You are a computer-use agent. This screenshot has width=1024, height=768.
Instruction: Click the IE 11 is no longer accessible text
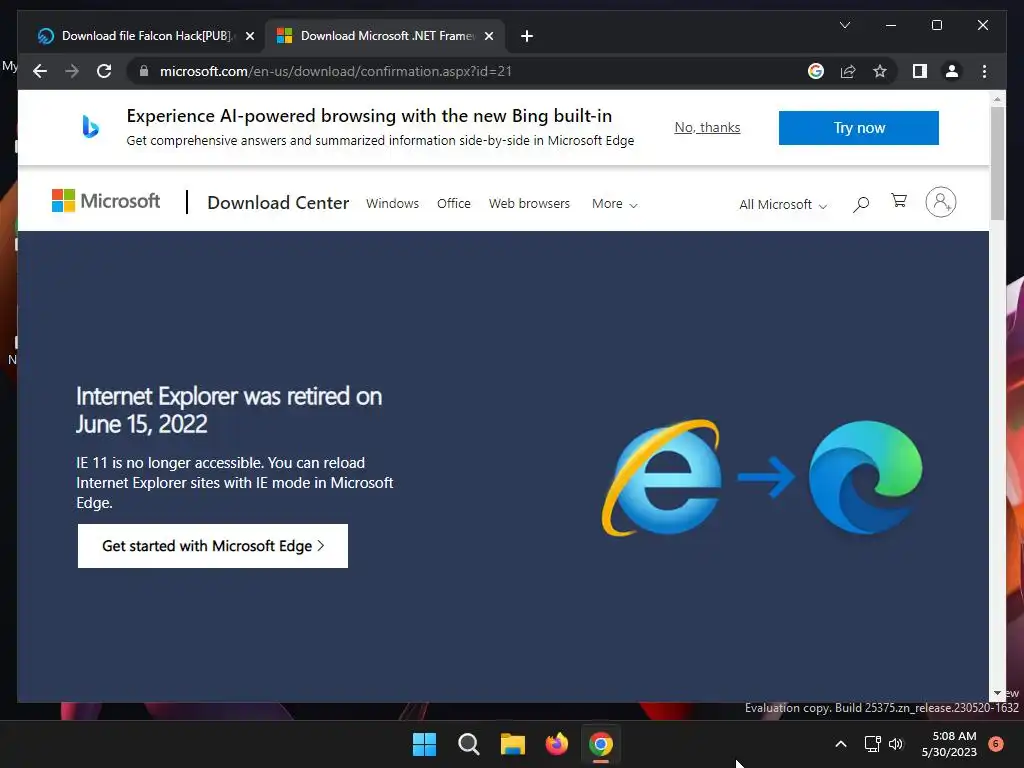click(x=235, y=483)
